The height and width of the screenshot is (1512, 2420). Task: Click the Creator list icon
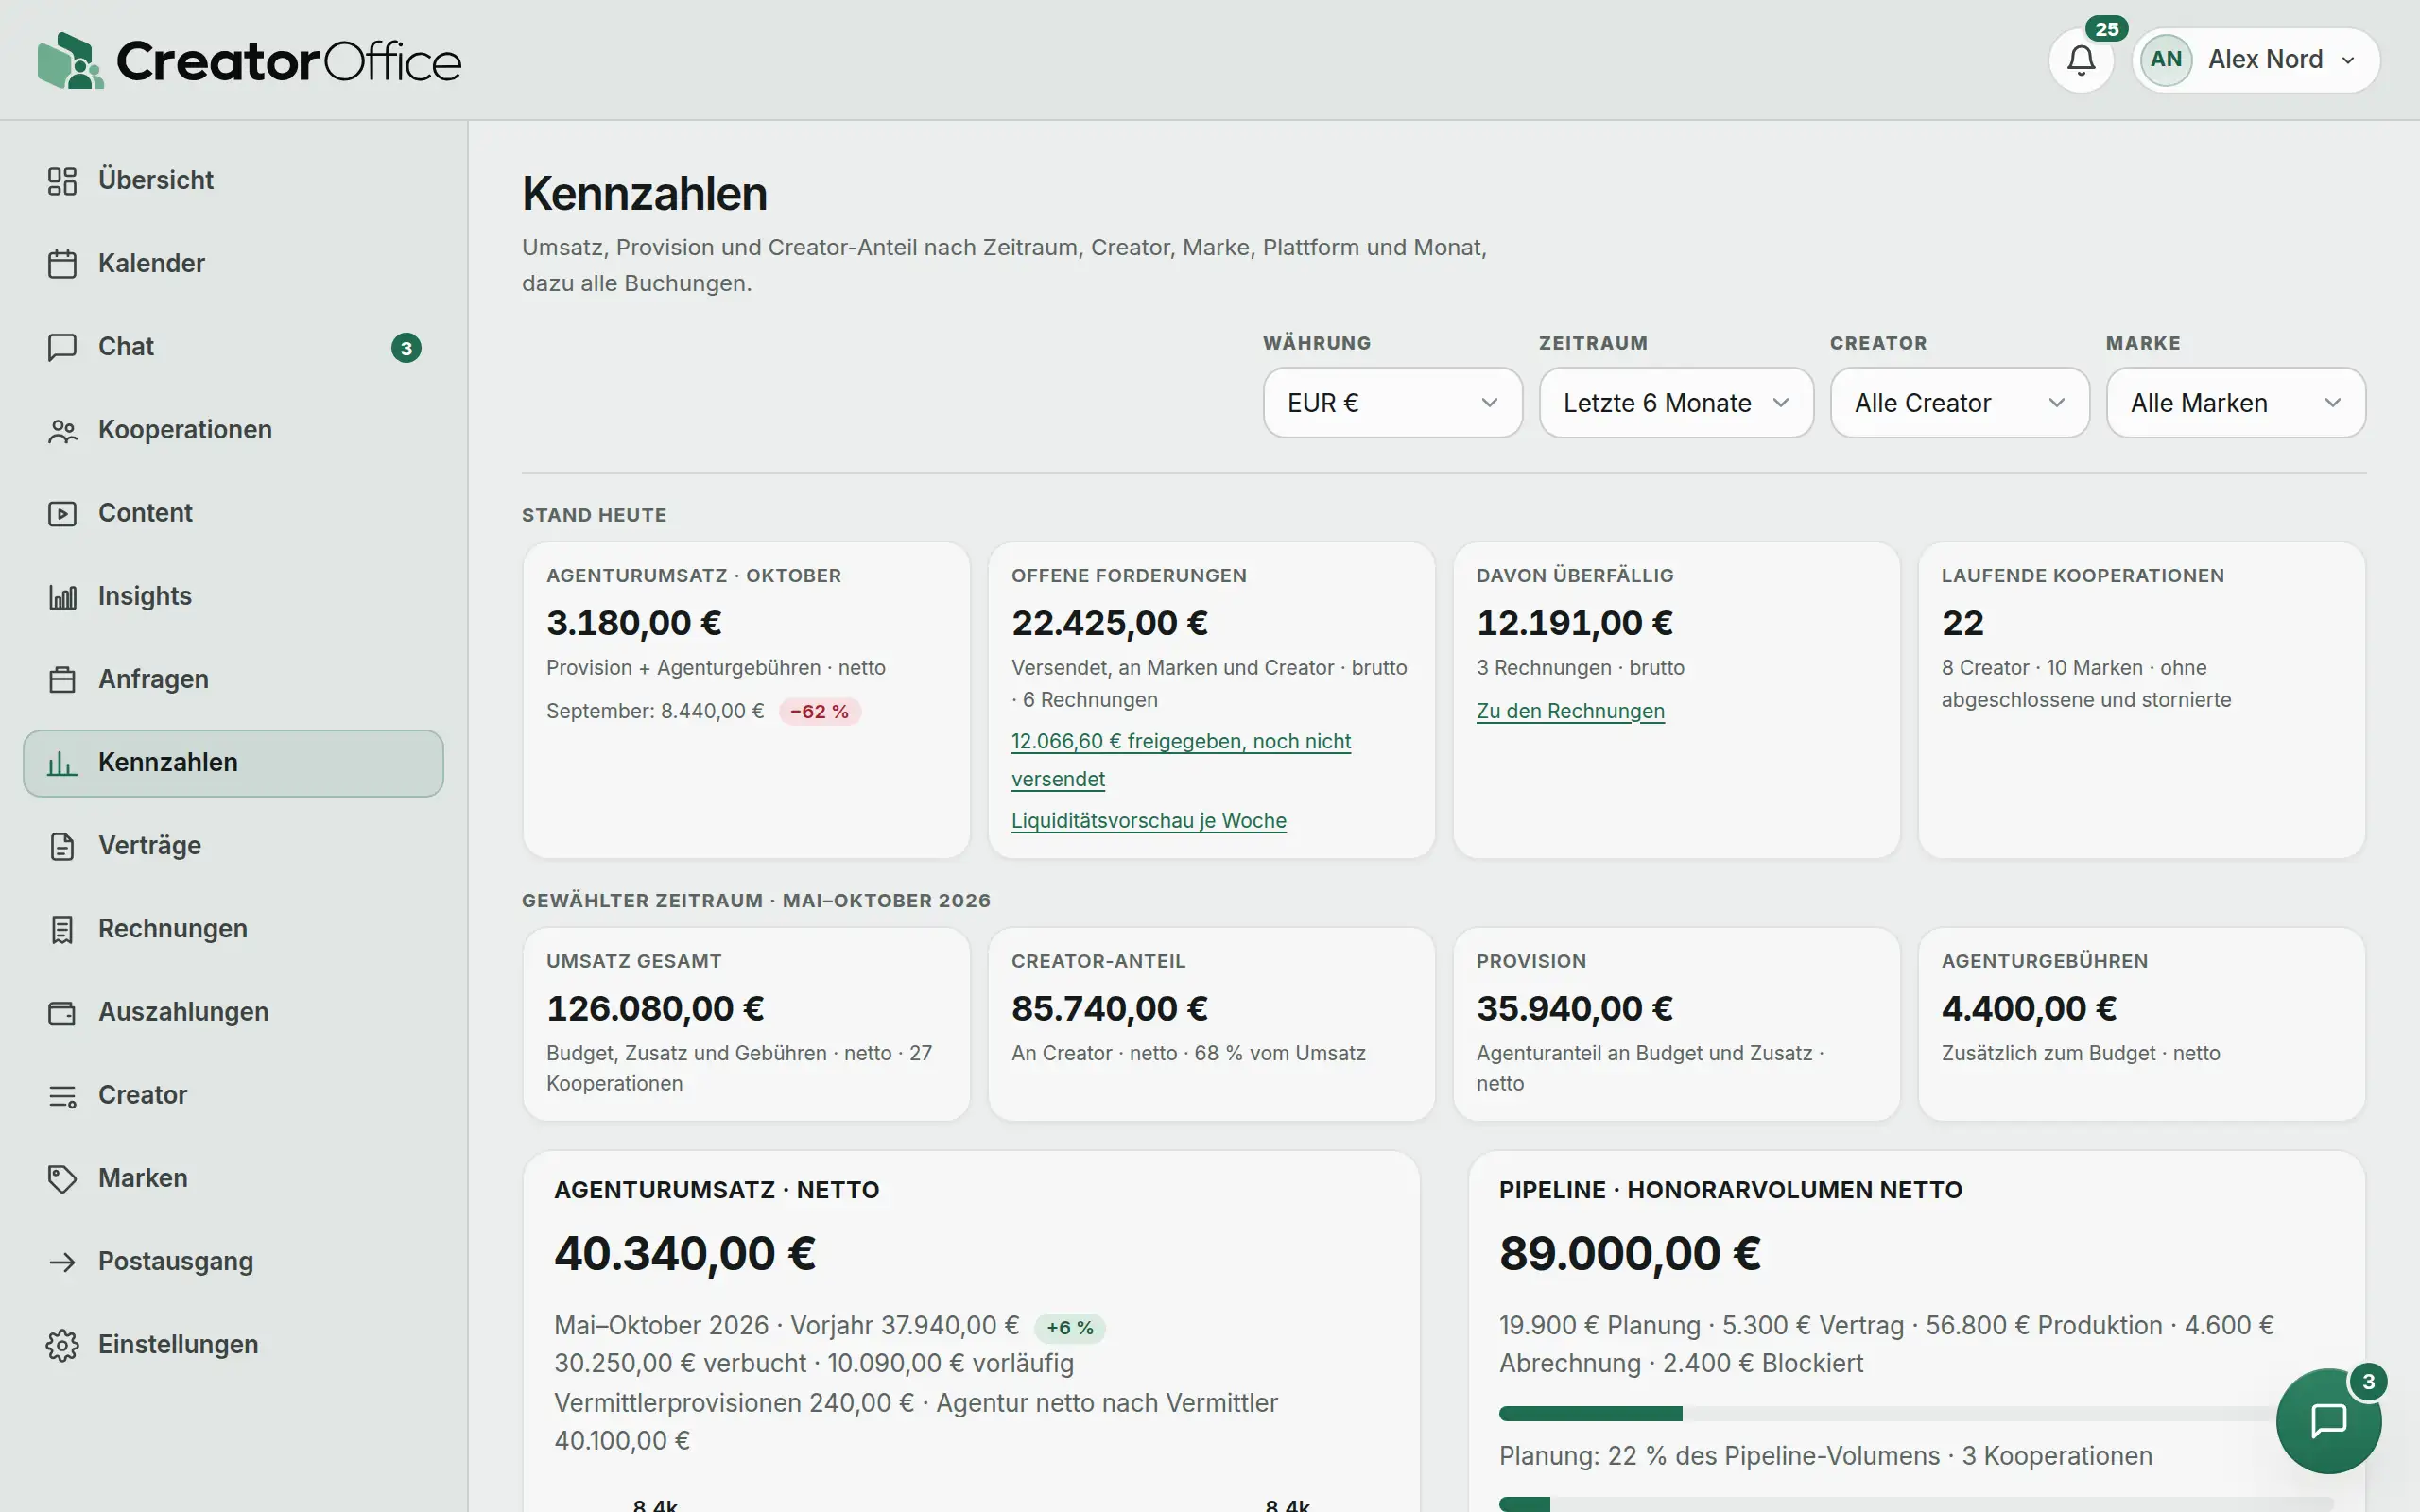62,1095
